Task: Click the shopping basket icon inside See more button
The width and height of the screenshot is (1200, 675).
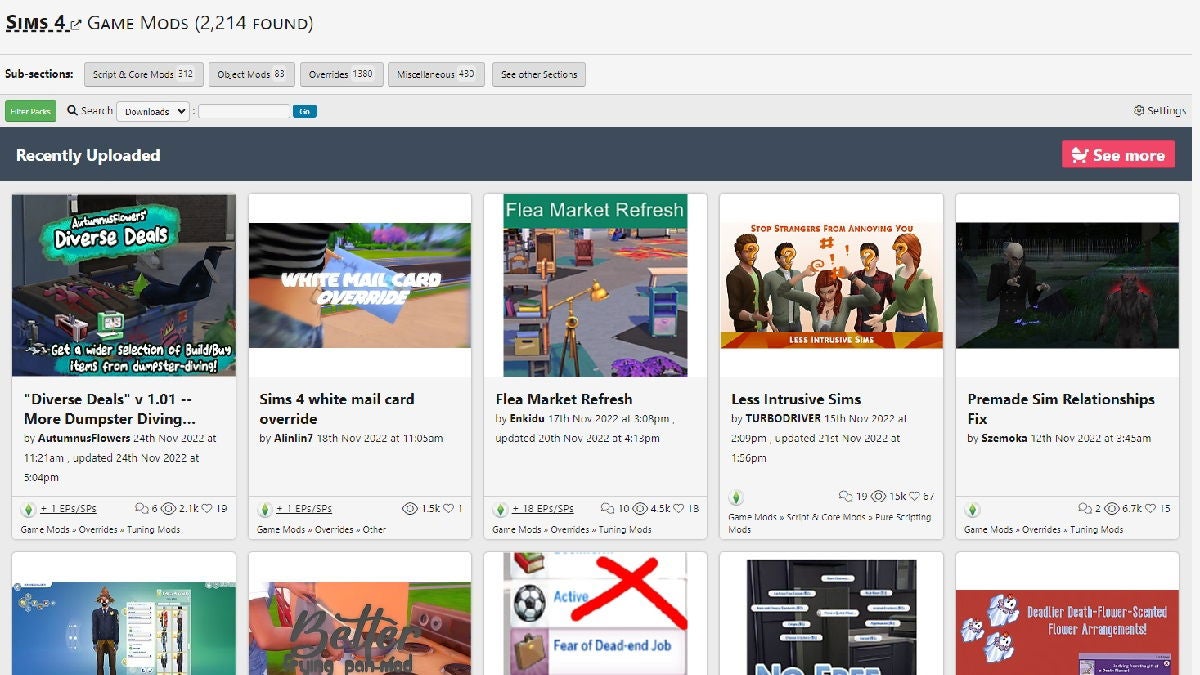Action: click(x=1081, y=154)
